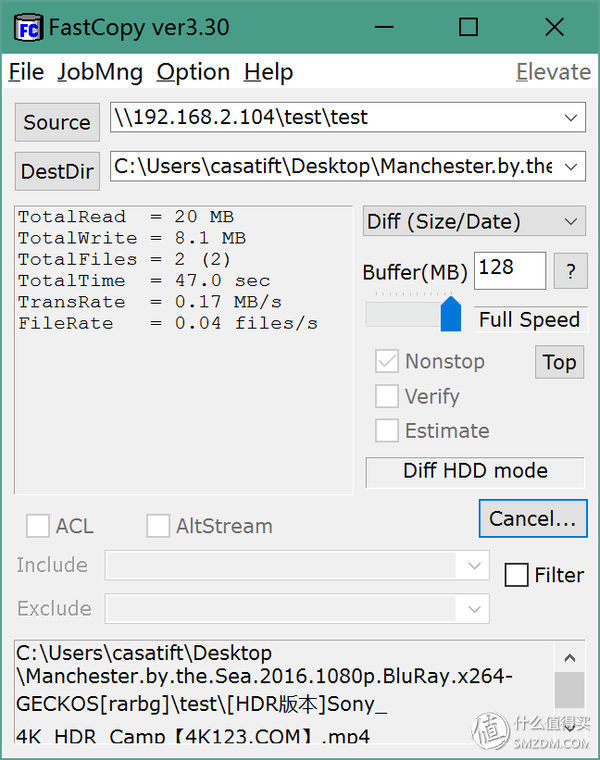The image size is (600, 760).
Task: Click the Source button
Action: 57,122
